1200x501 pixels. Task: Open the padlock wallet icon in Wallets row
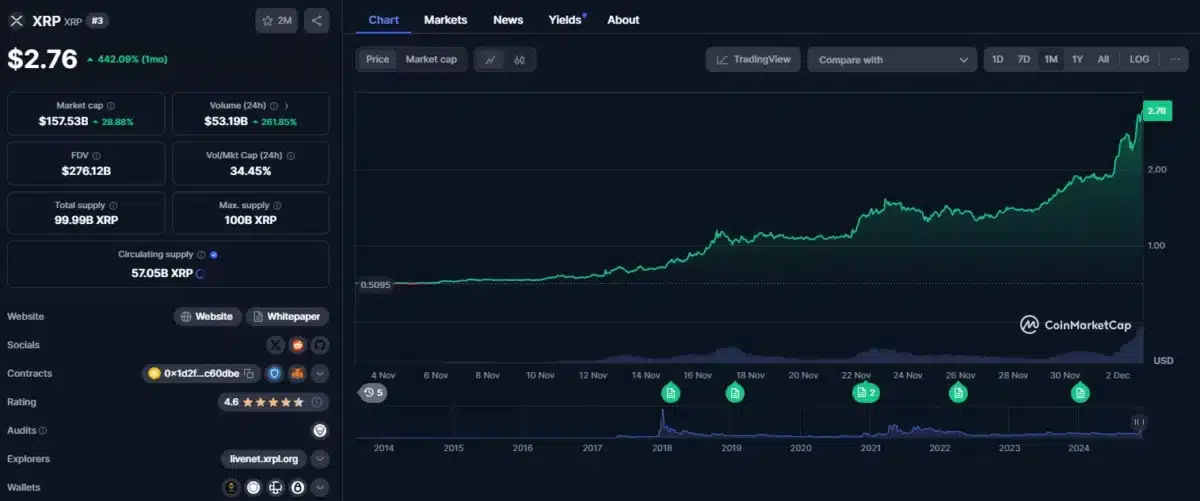(297, 487)
